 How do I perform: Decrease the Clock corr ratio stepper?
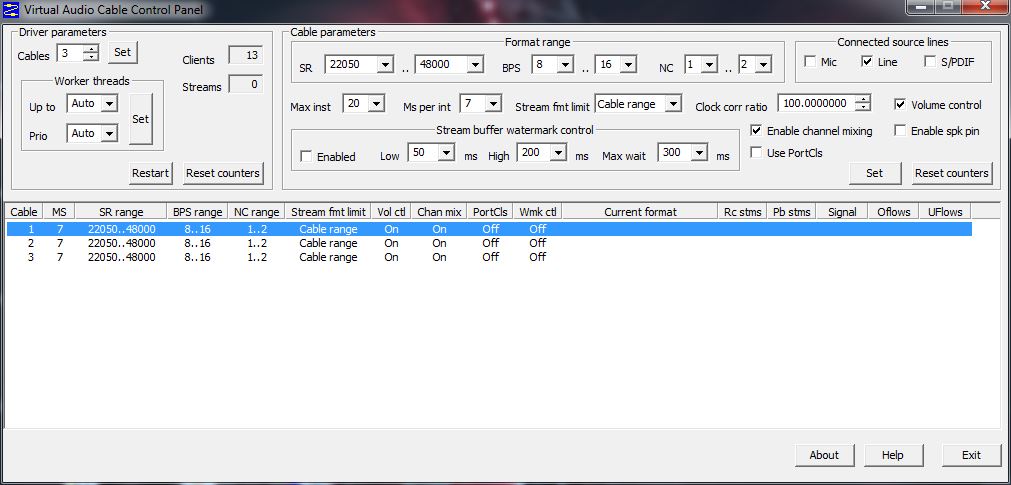click(x=863, y=107)
